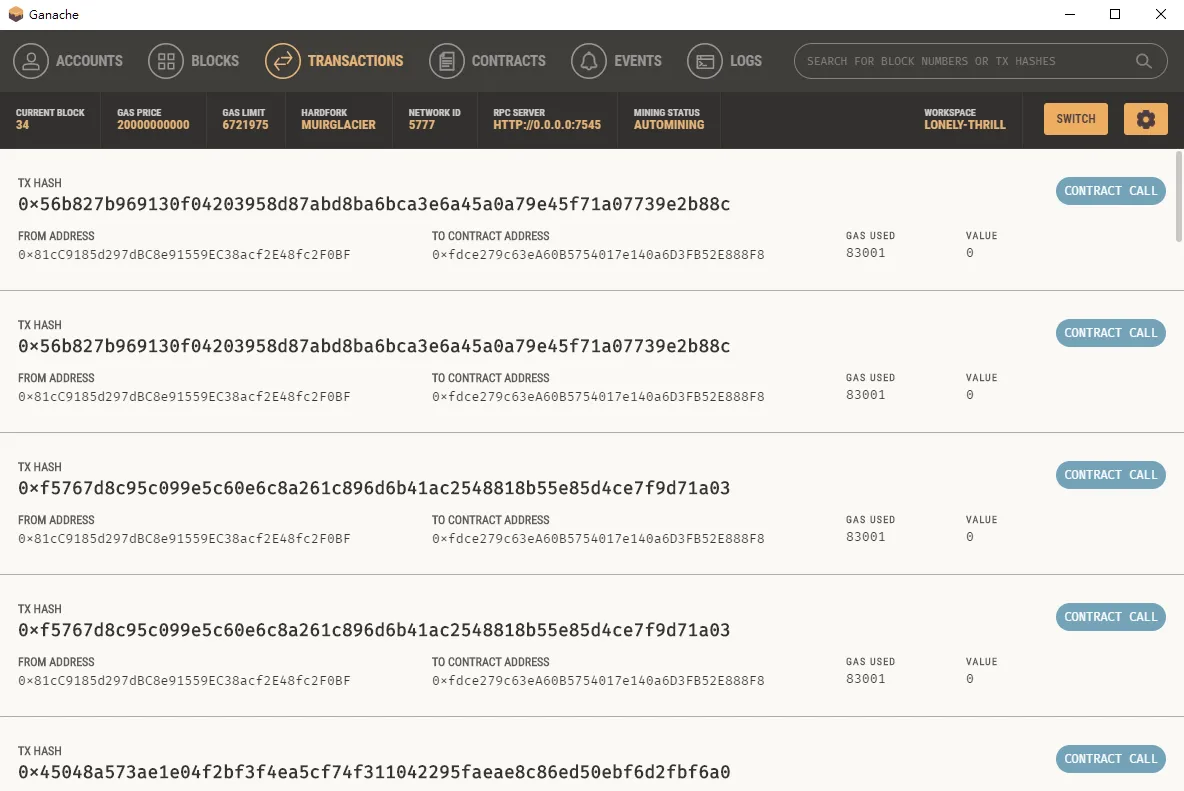
Task: Click the vertical scrollbar thumb
Action: click(x=1178, y=196)
